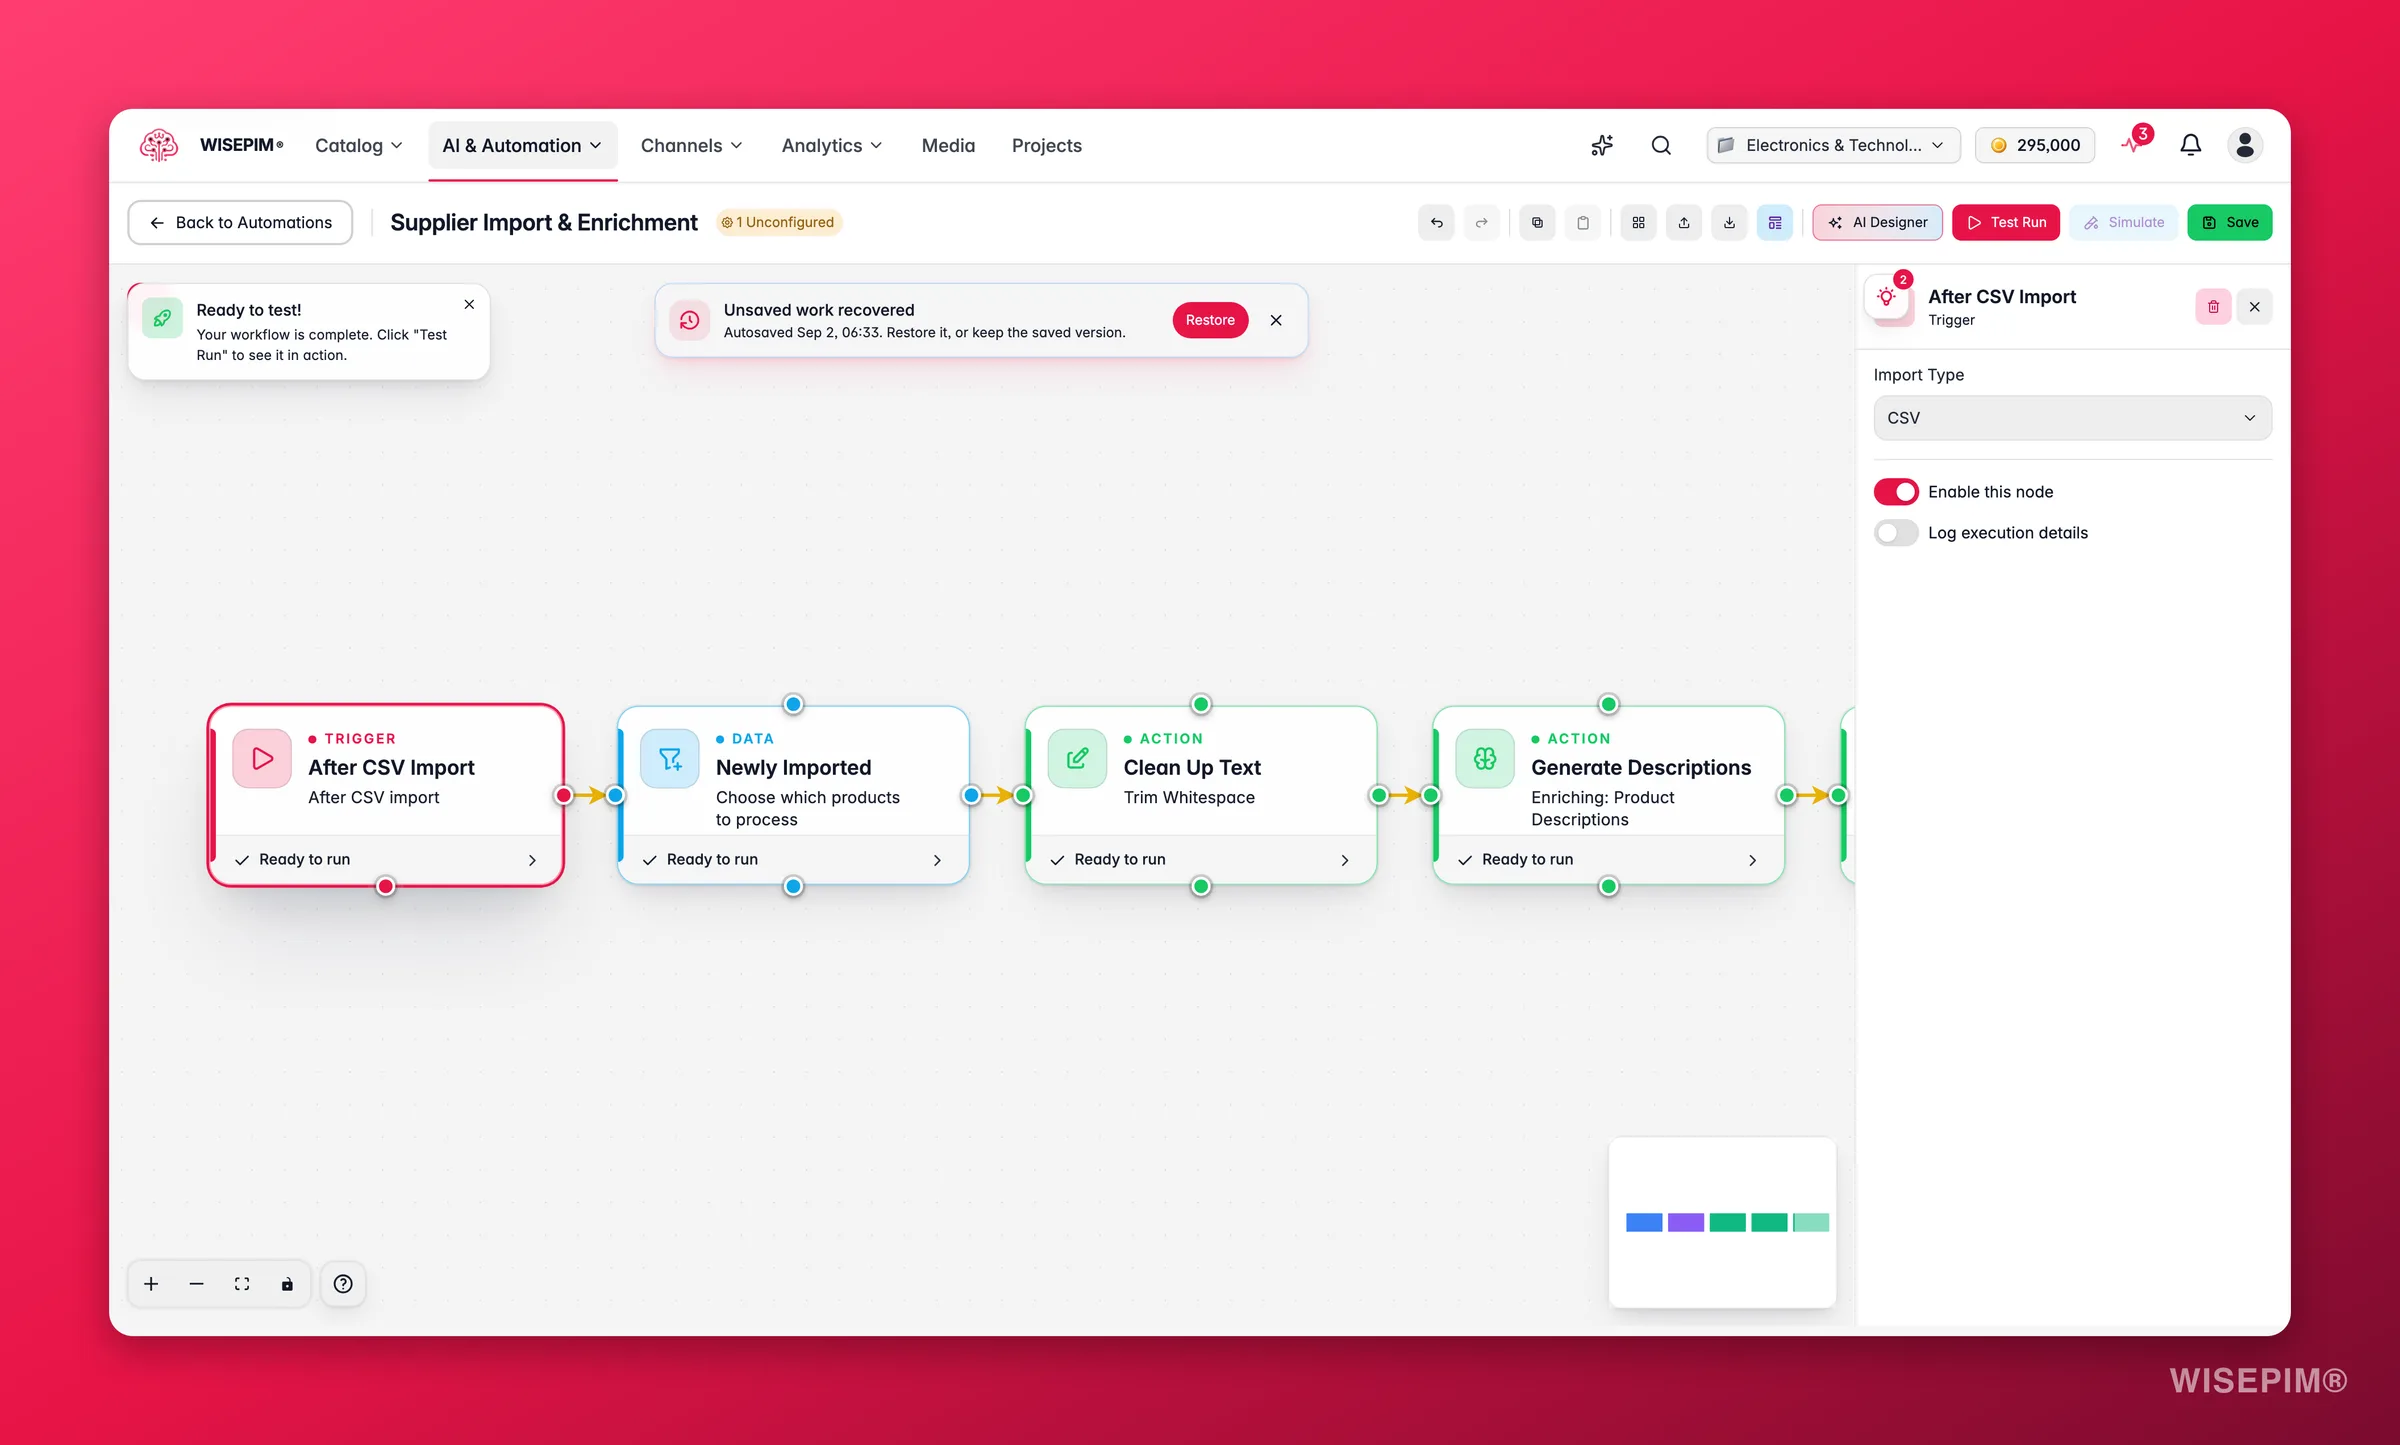Zoom out with the minus icon
The image size is (2400, 1445).
[x=196, y=1284]
